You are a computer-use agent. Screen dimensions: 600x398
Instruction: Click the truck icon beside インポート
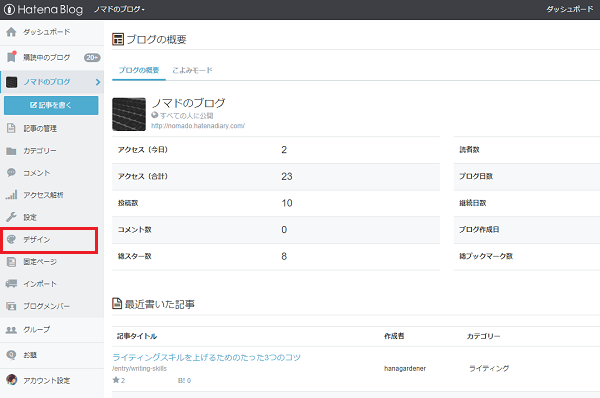point(11,284)
